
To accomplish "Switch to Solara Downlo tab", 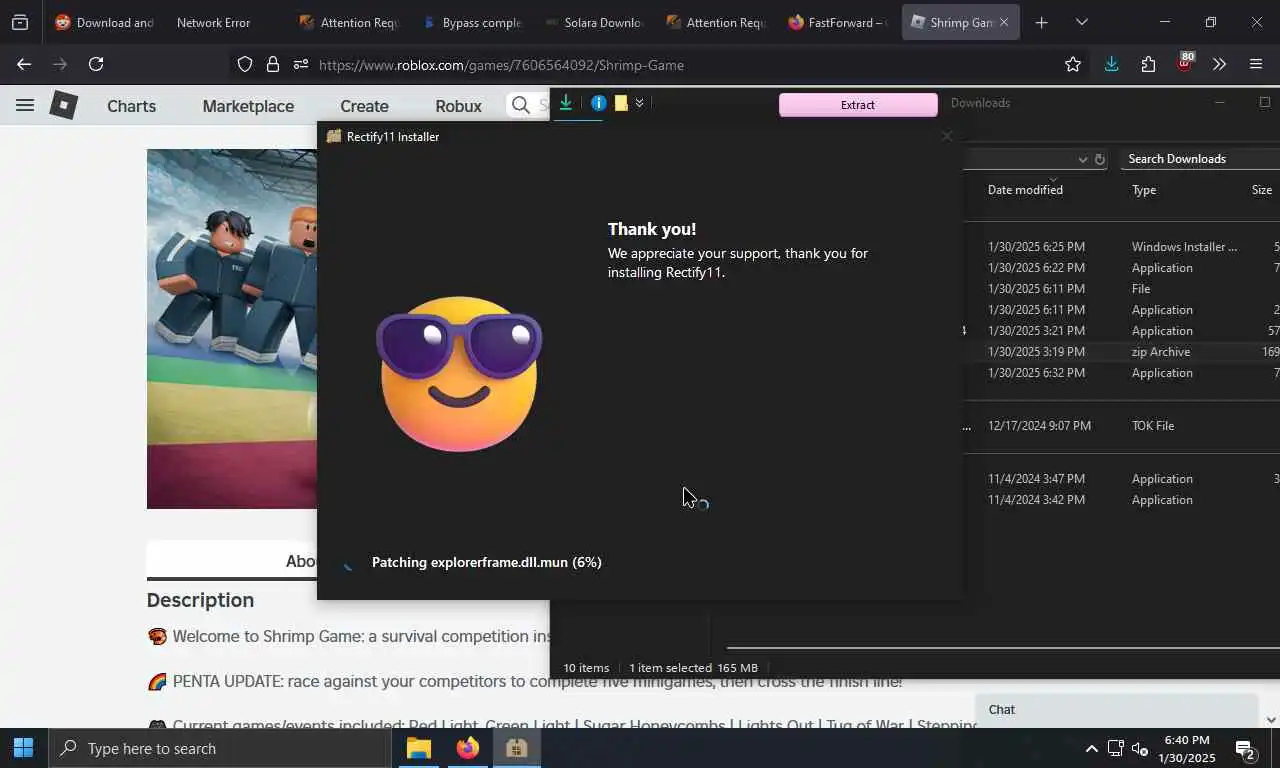I will 594,22.
